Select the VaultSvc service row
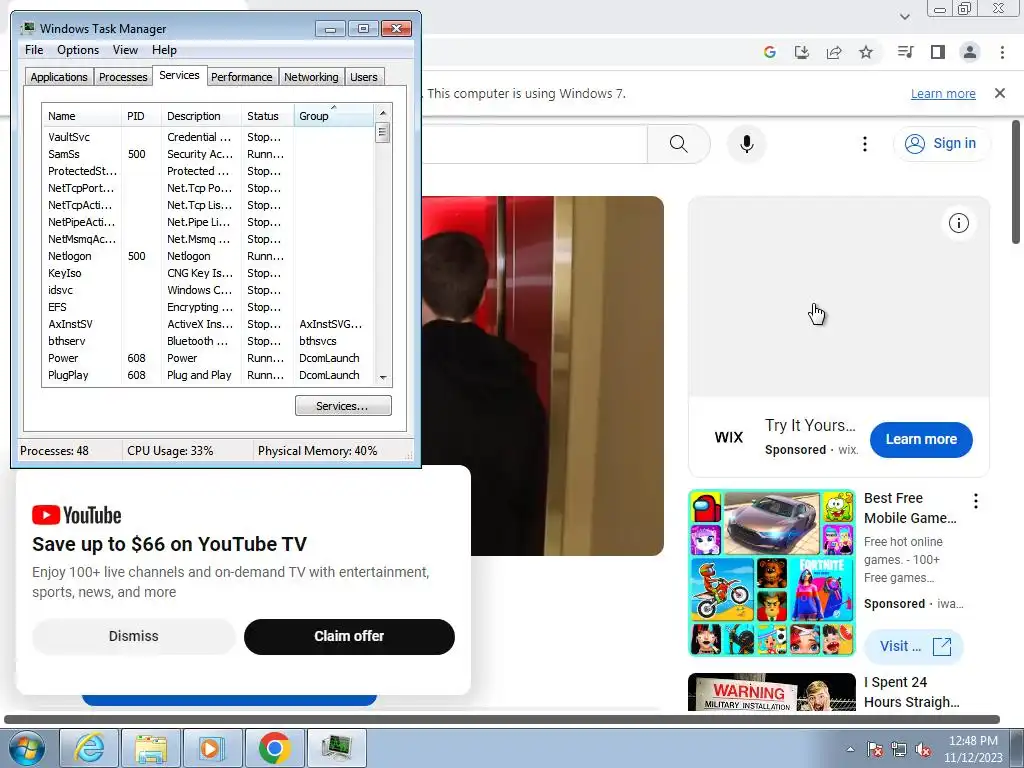 [208, 137]
